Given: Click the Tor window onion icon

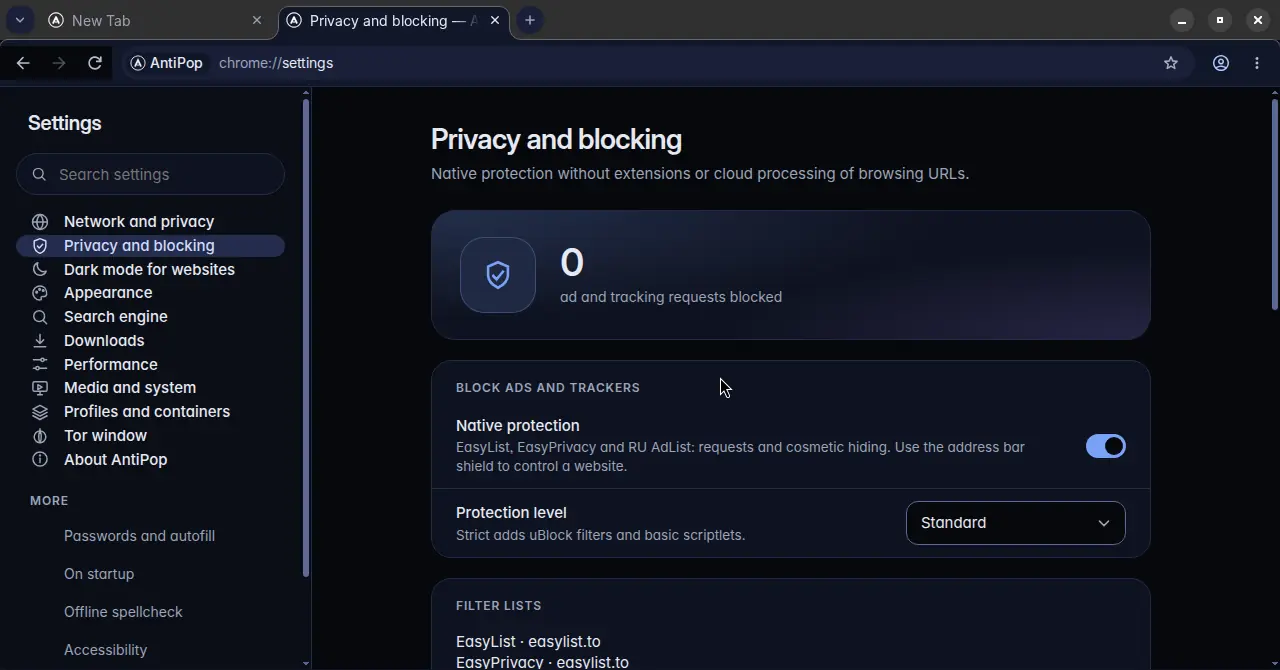Looking at the screenshot, I should [x=40, y=436].
